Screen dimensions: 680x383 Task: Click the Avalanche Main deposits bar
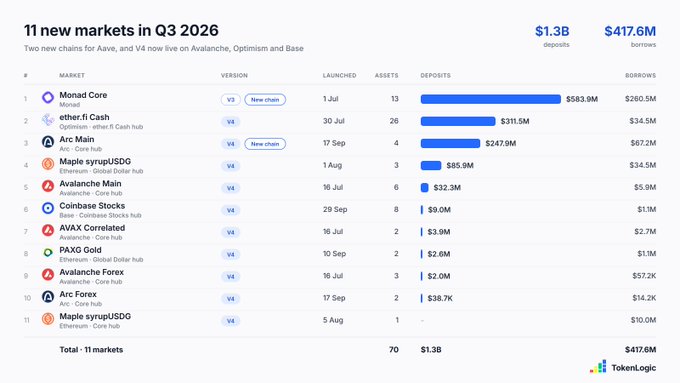click(425, 188)
